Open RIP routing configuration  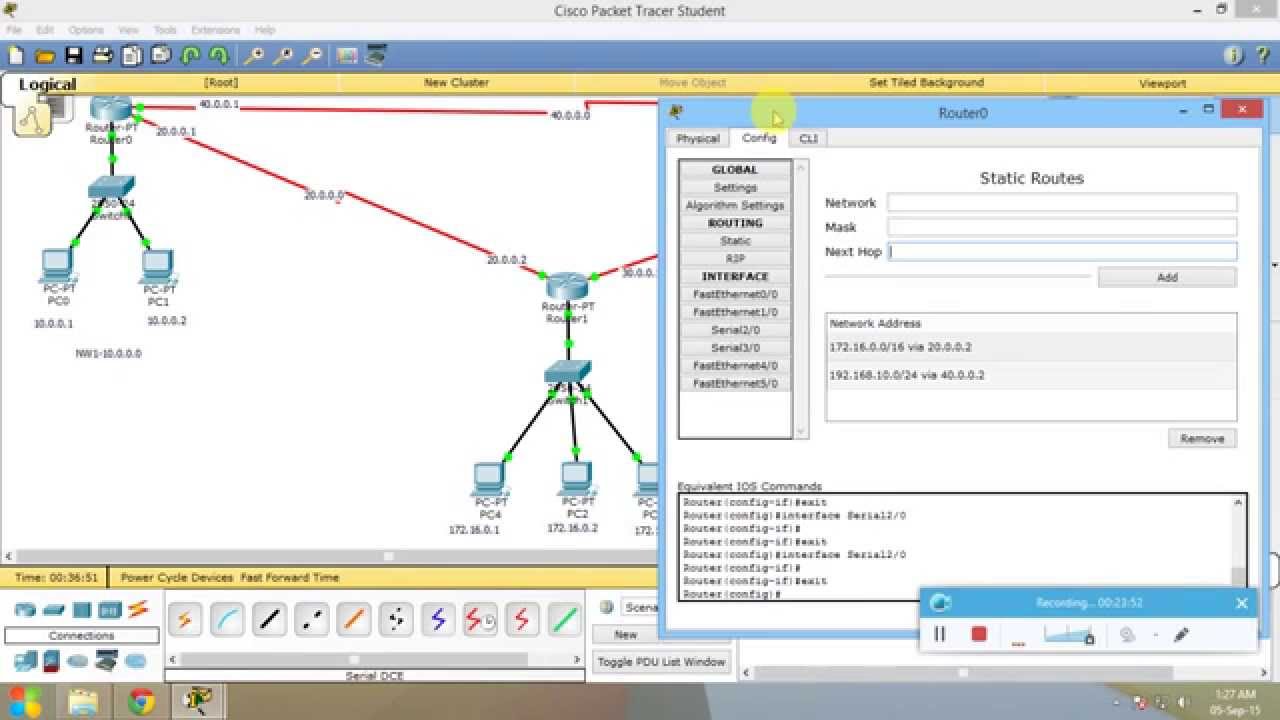pyautogui.click(x=735, y=259)
